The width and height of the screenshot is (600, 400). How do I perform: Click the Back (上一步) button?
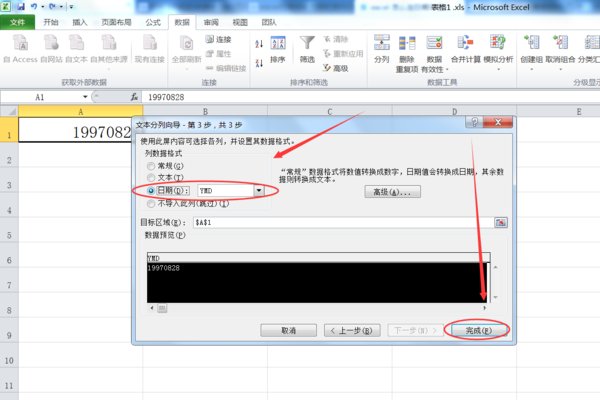[x=352, y=330]
